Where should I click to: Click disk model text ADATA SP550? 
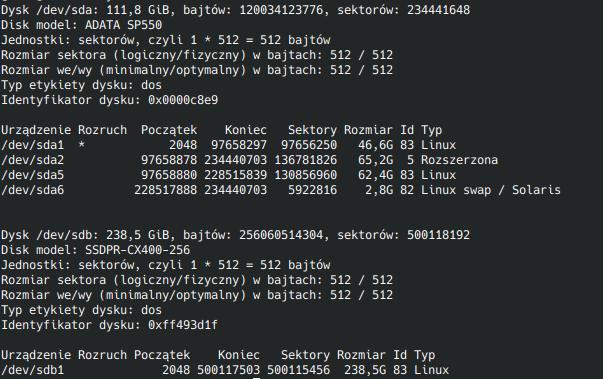click(123, 25)
